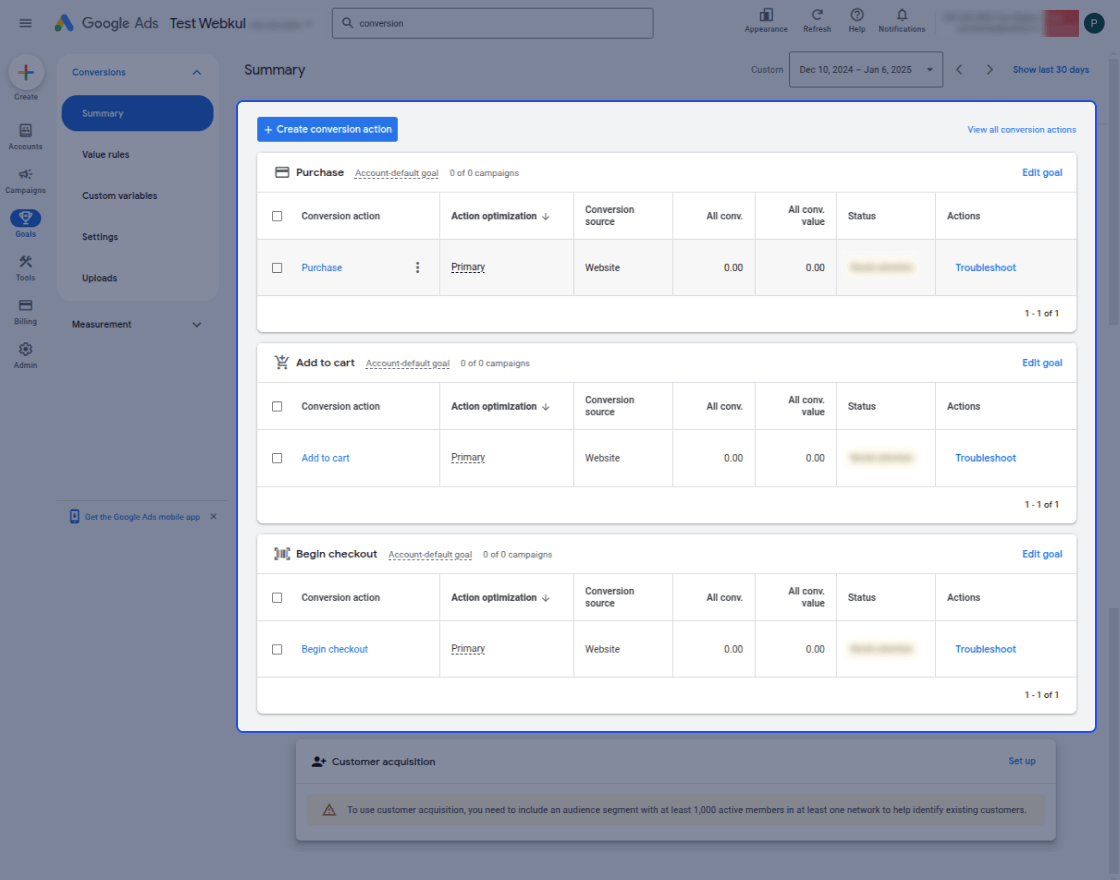Tick the Add to cart row checkbox

coord(277,458)
